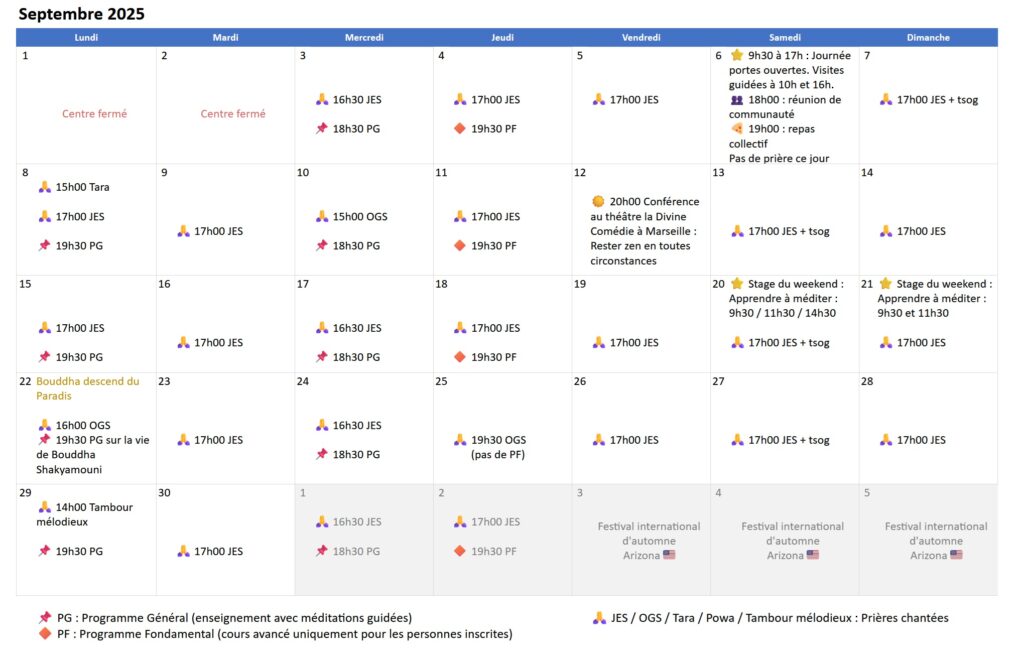
Task: Click the pizza icon beside 19h00 repas collectif
Action: click(737, 129)
